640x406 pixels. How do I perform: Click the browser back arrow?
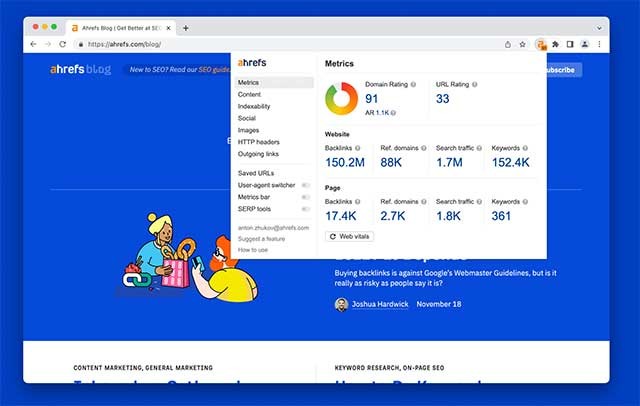pyautogui.click(x=33, y=44)
